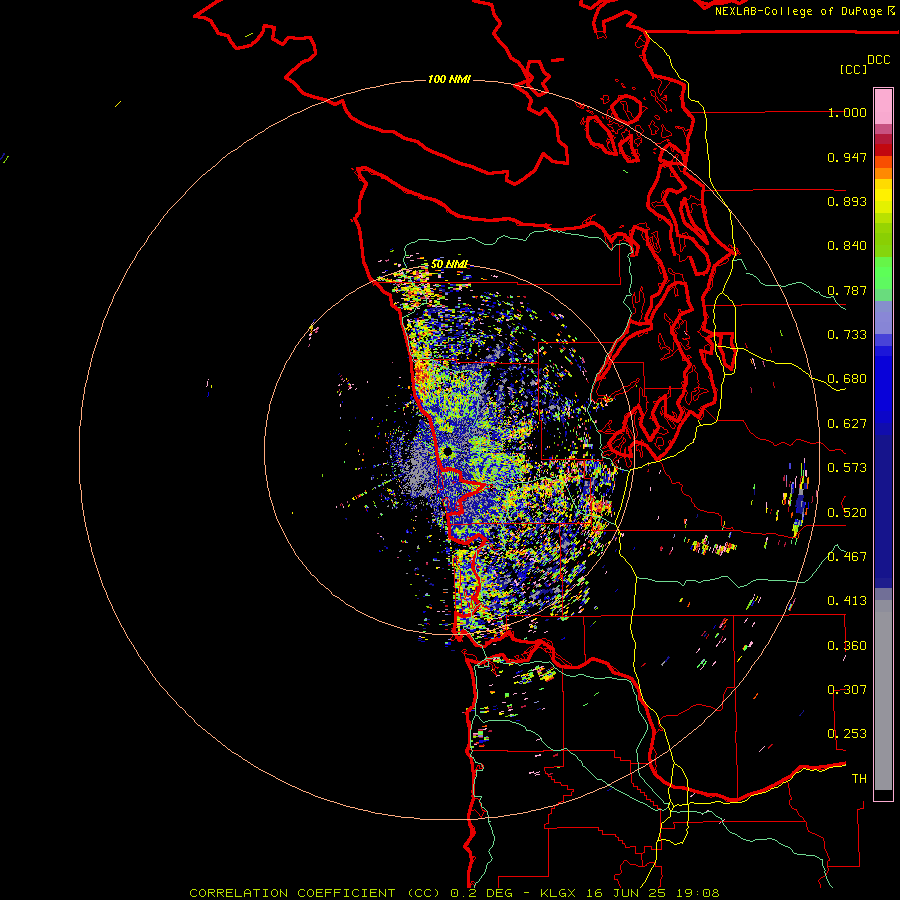Screen dimensions: 900x900
Task: Click the radar site black dot marker
Action: tap(448, 452)
